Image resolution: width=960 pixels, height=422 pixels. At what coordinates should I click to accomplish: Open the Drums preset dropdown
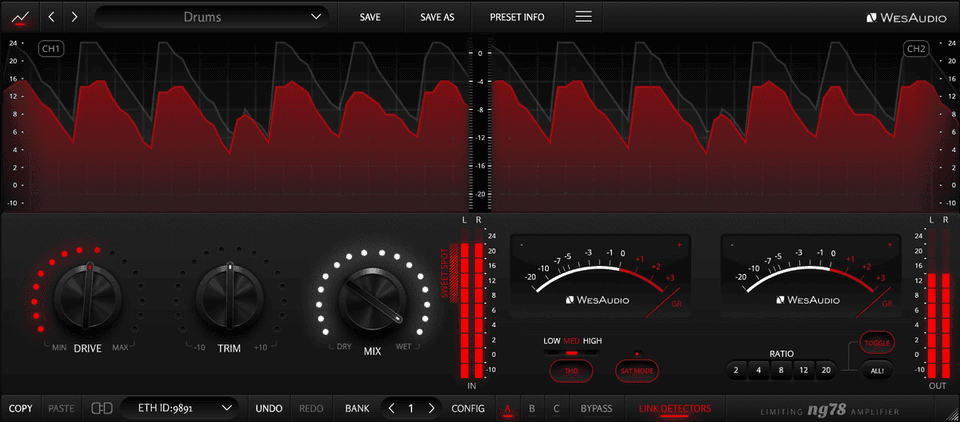click(212, 17)
